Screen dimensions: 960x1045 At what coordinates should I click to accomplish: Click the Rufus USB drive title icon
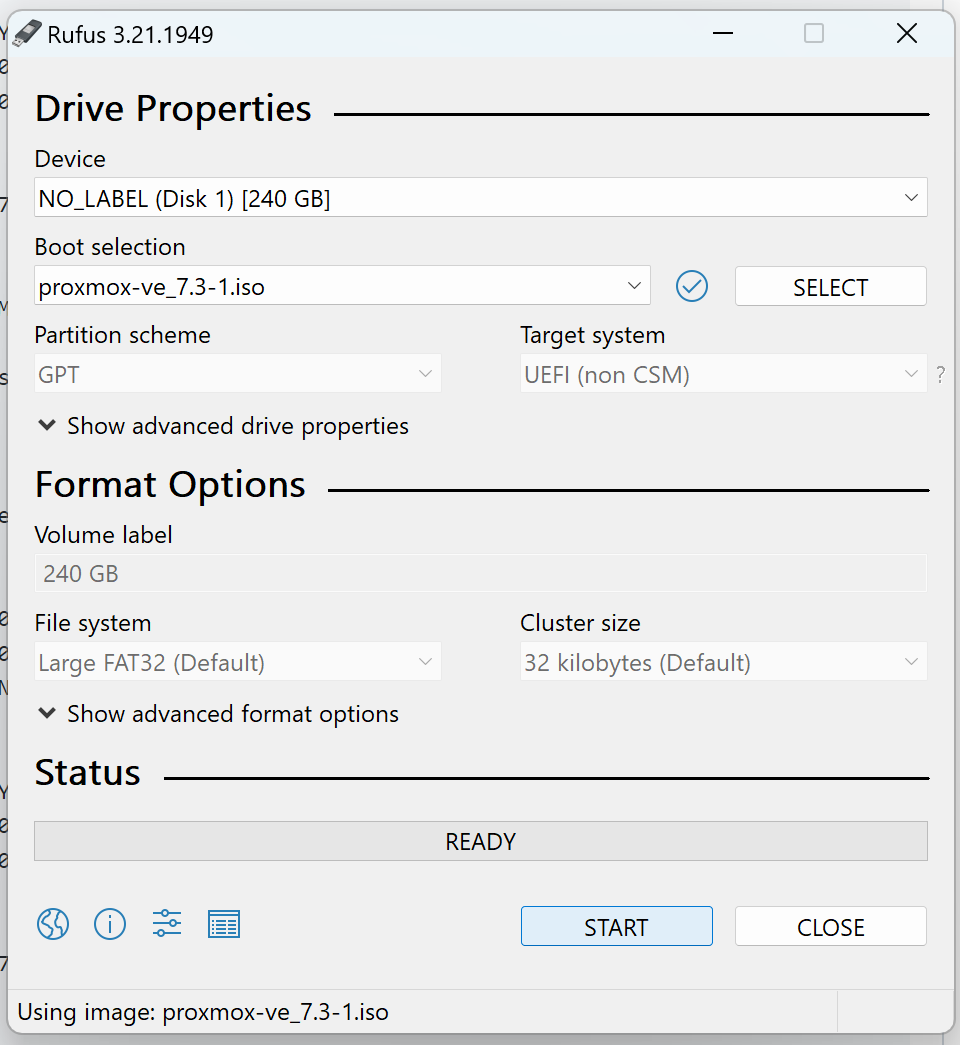pos(28,34)
